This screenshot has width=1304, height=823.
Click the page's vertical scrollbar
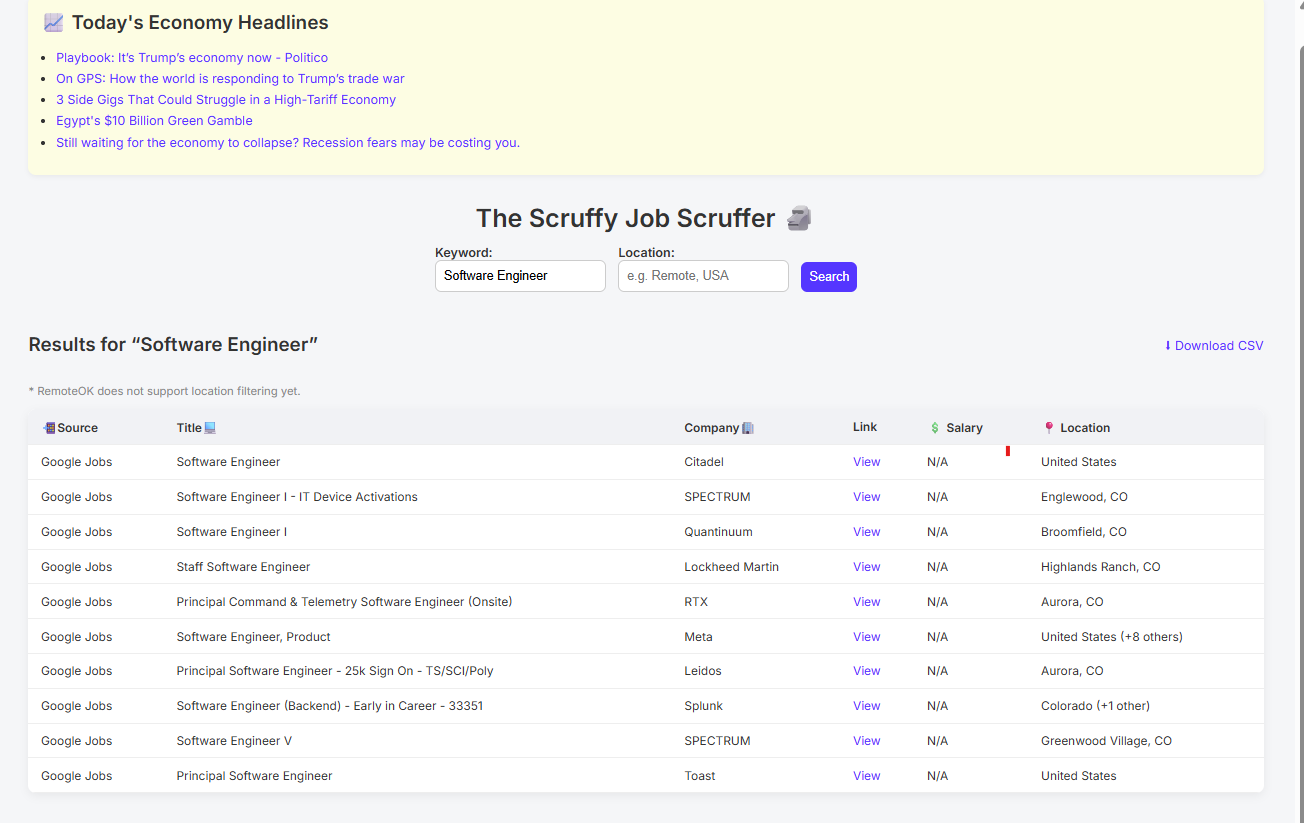1298,400
